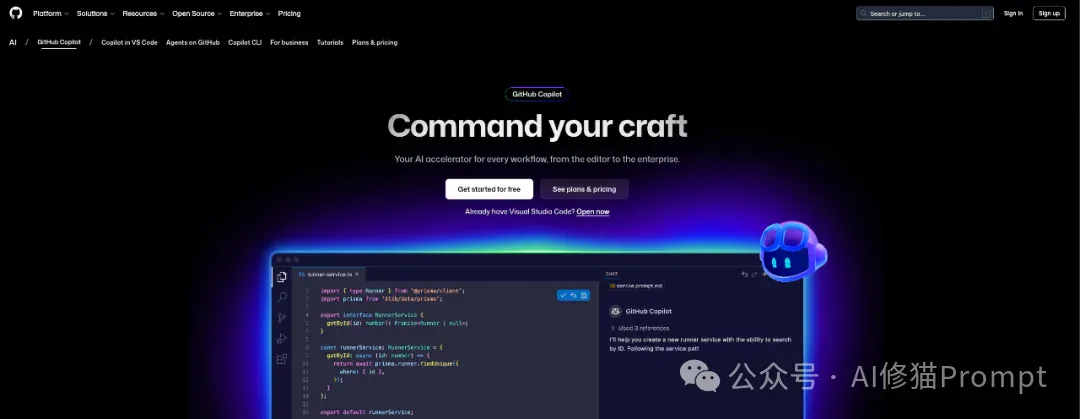
Task: Click chat message I'll help you create
Action: (x=700, y=344)
